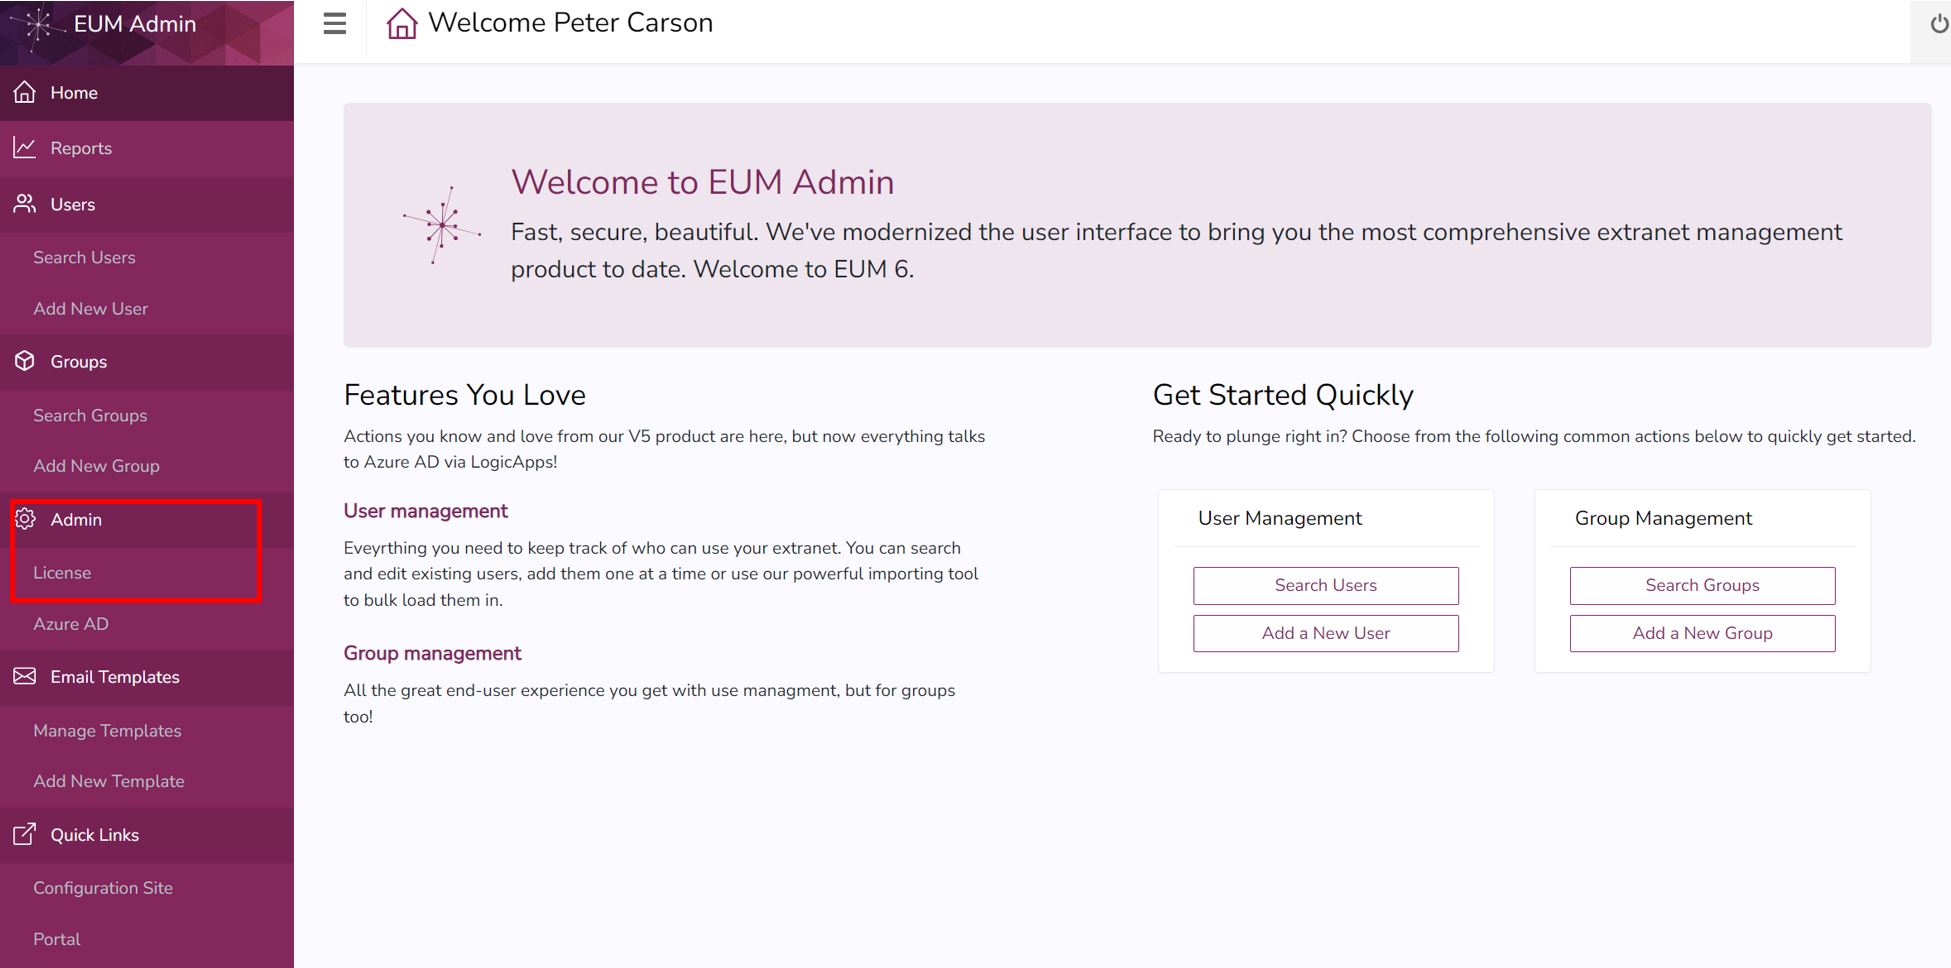This screenshot has height=968, width=1951.
Task: Click the Search Users button
Action: pyautogui.click(x=1325, y=585)
